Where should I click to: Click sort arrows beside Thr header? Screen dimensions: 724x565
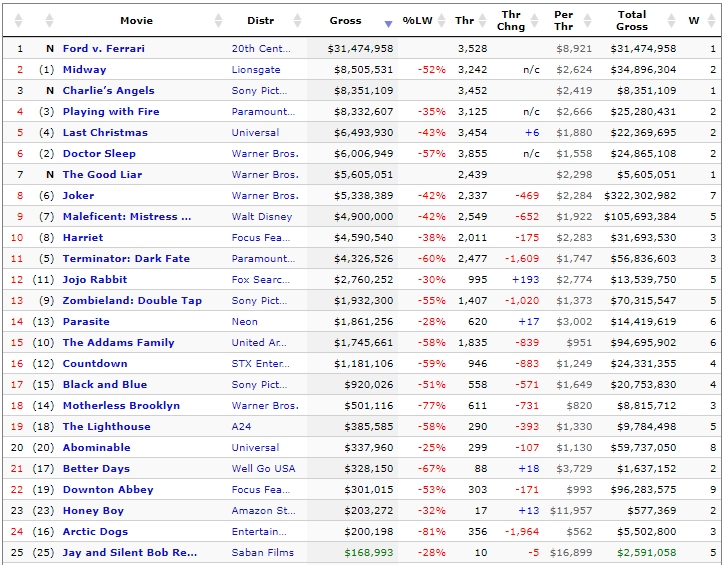click(483, 20)
